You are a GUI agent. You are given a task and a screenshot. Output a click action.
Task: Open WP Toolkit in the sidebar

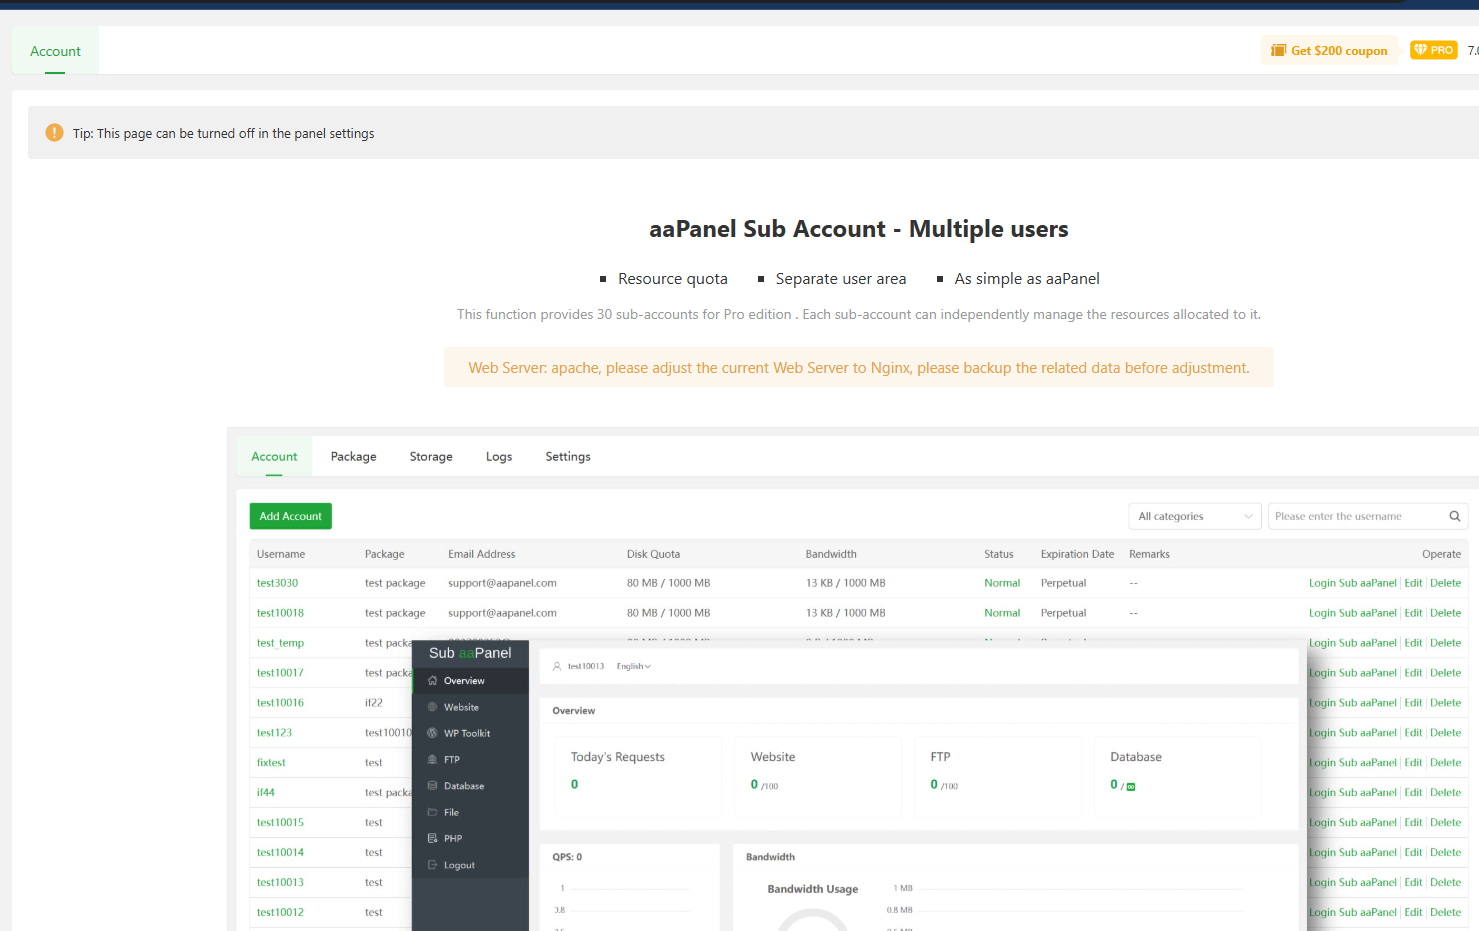tap(466, 734)
